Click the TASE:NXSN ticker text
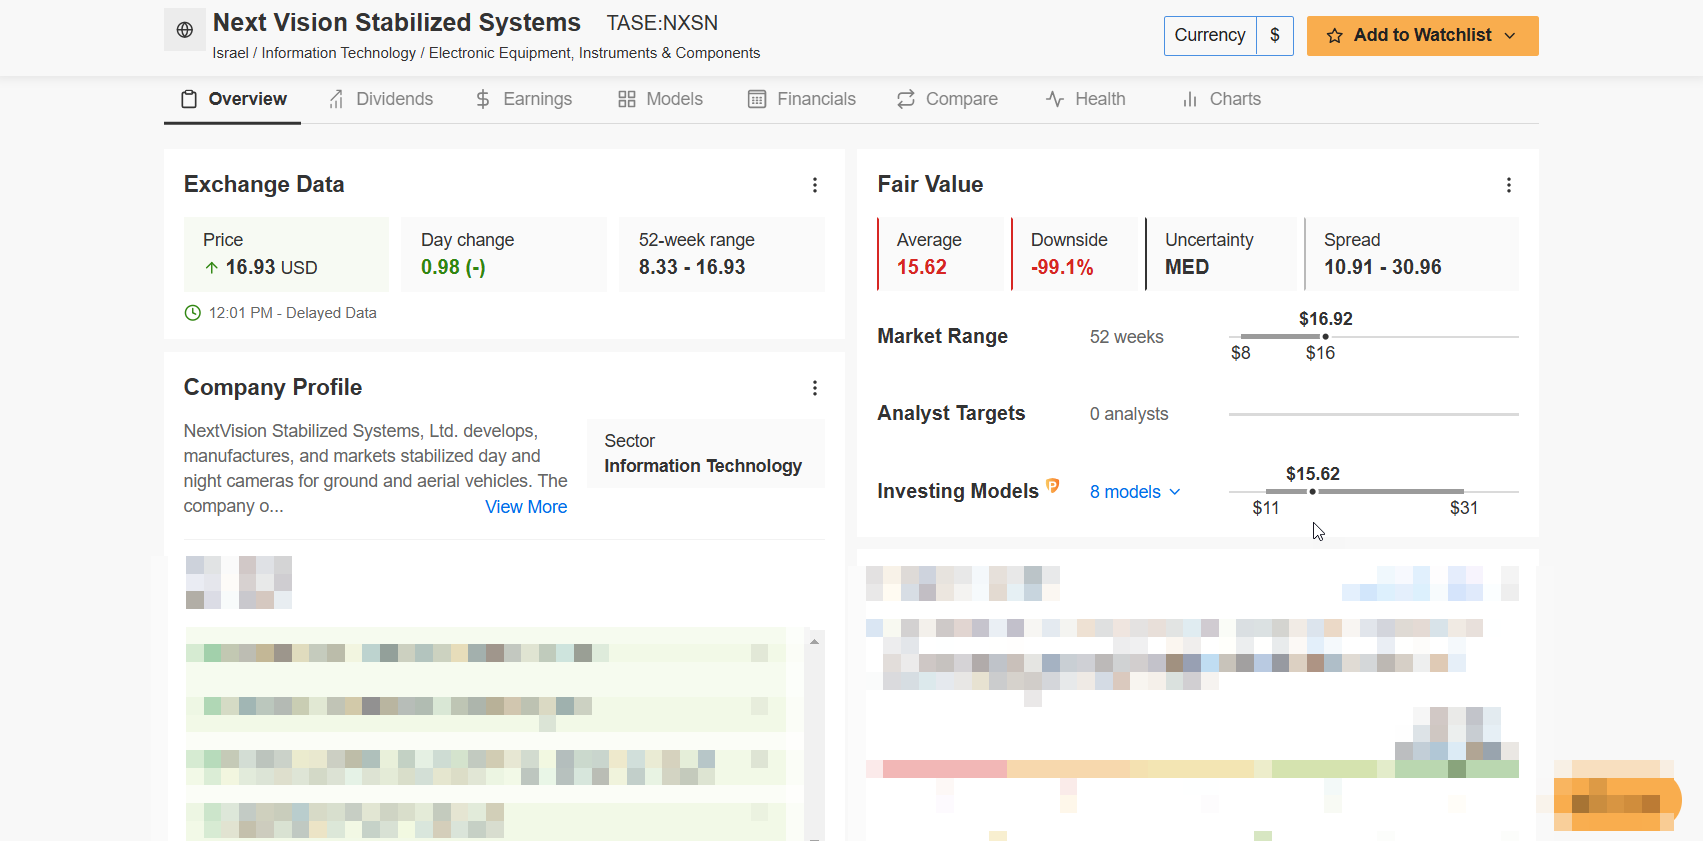1703x841 pixels. 662,23
